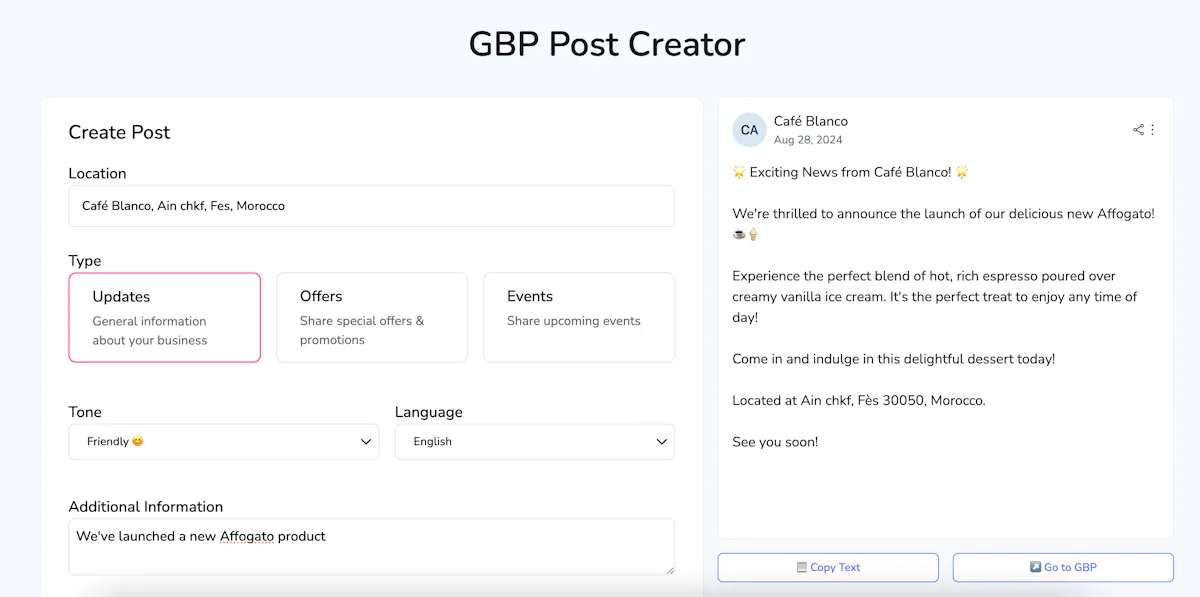Click the Additional Information text area
Screen dimensions: 1200x597
tap(372, 546)
